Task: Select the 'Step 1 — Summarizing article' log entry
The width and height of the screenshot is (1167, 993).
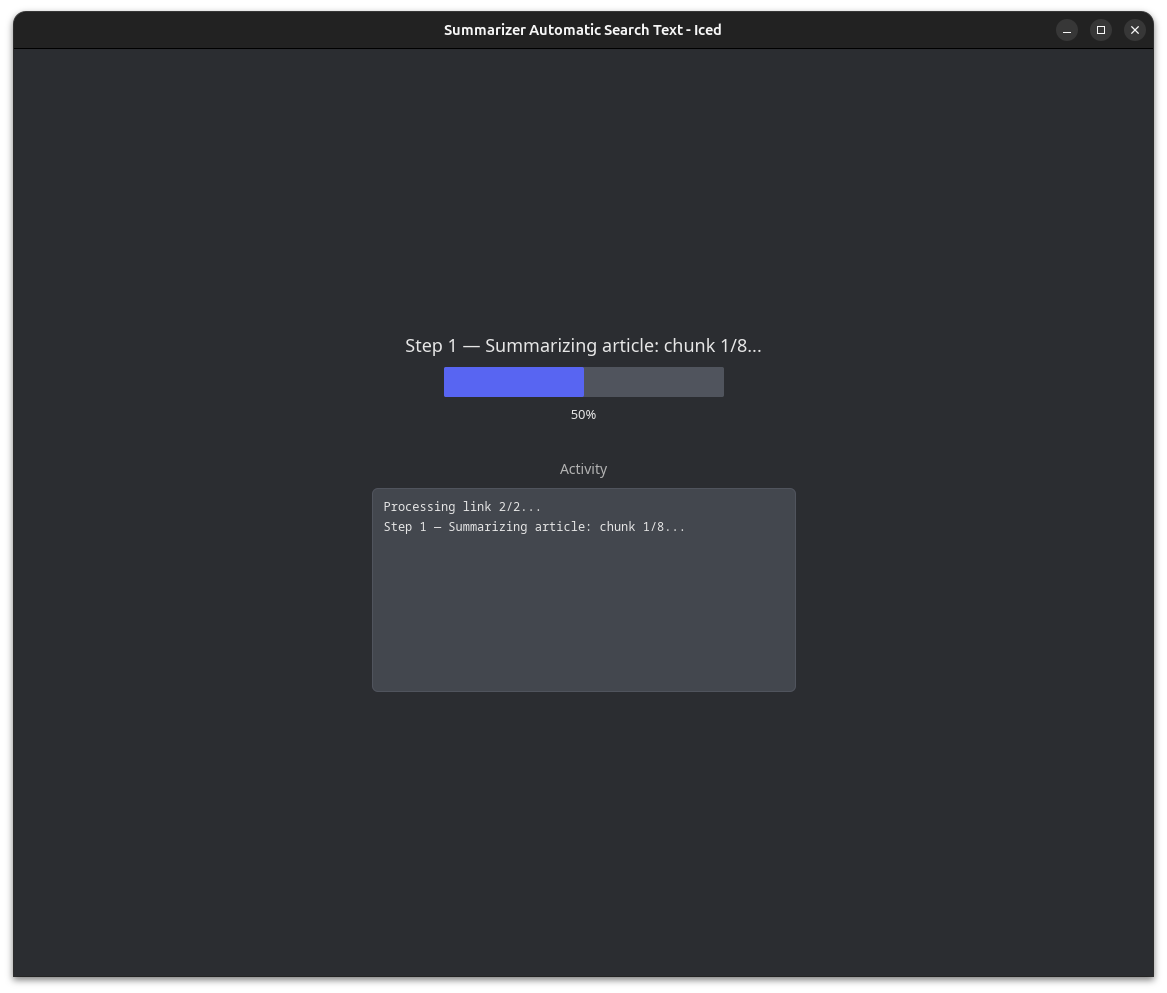Action: 534,527
